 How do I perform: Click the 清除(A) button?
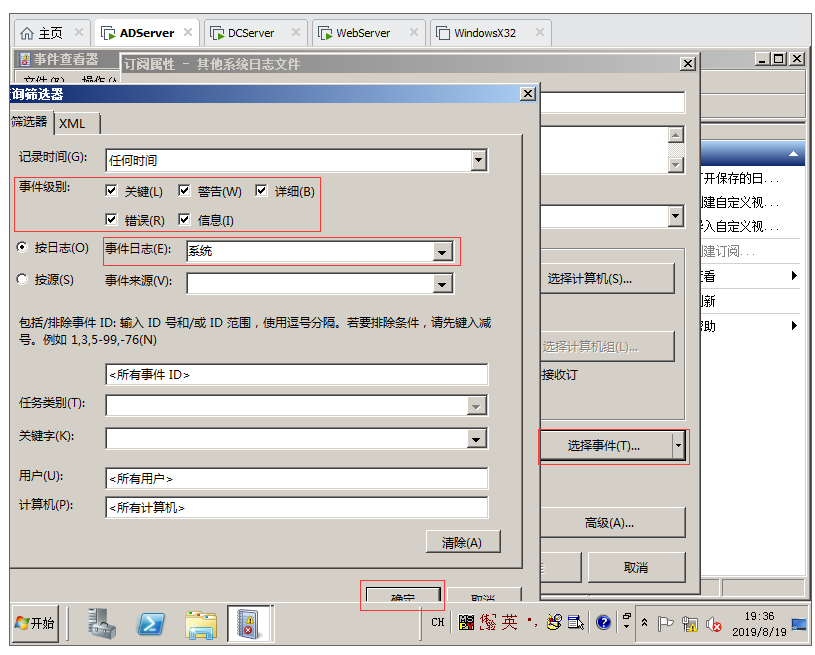[461, 542]
